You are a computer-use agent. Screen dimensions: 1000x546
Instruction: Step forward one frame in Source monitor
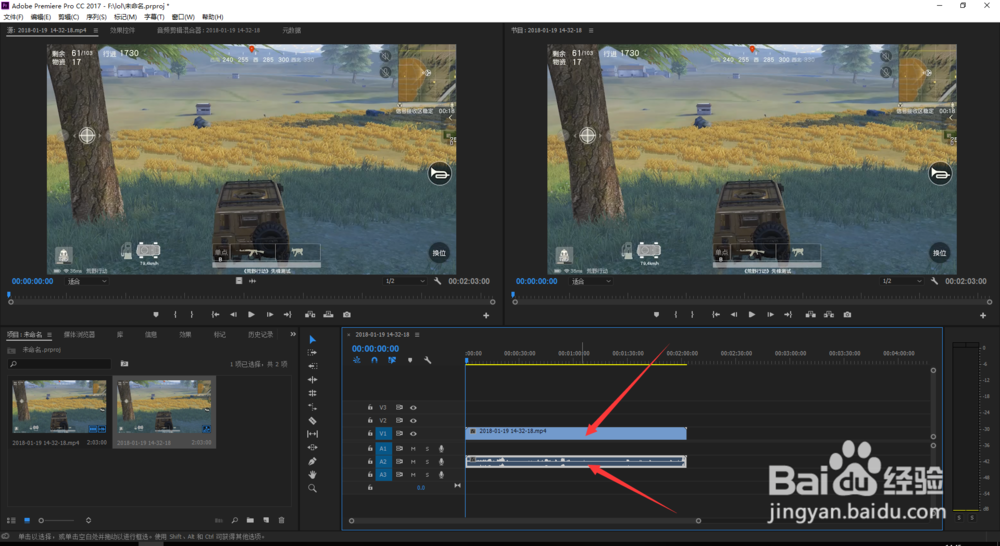[x=270, y=314]
